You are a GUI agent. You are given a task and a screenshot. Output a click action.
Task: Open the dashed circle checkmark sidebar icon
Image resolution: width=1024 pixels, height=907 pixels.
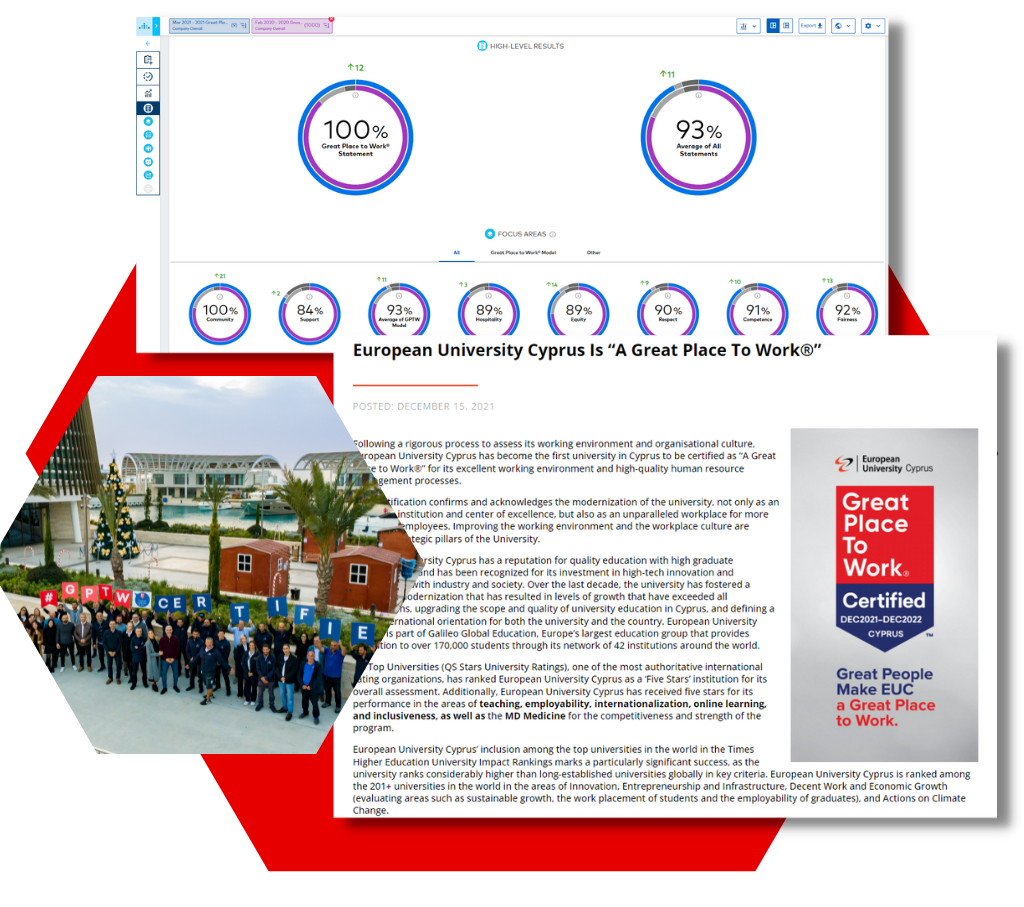point(148,76)
